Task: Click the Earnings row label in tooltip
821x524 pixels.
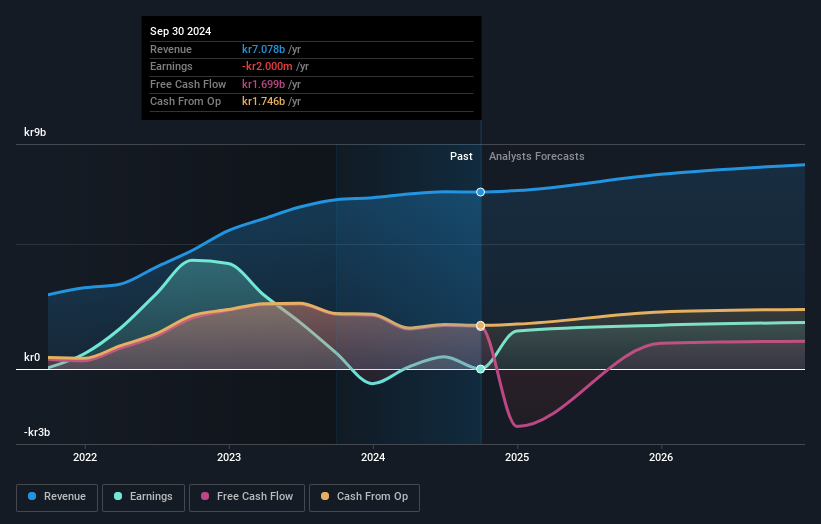Action: pyautogui.click(x=171, y=66)
